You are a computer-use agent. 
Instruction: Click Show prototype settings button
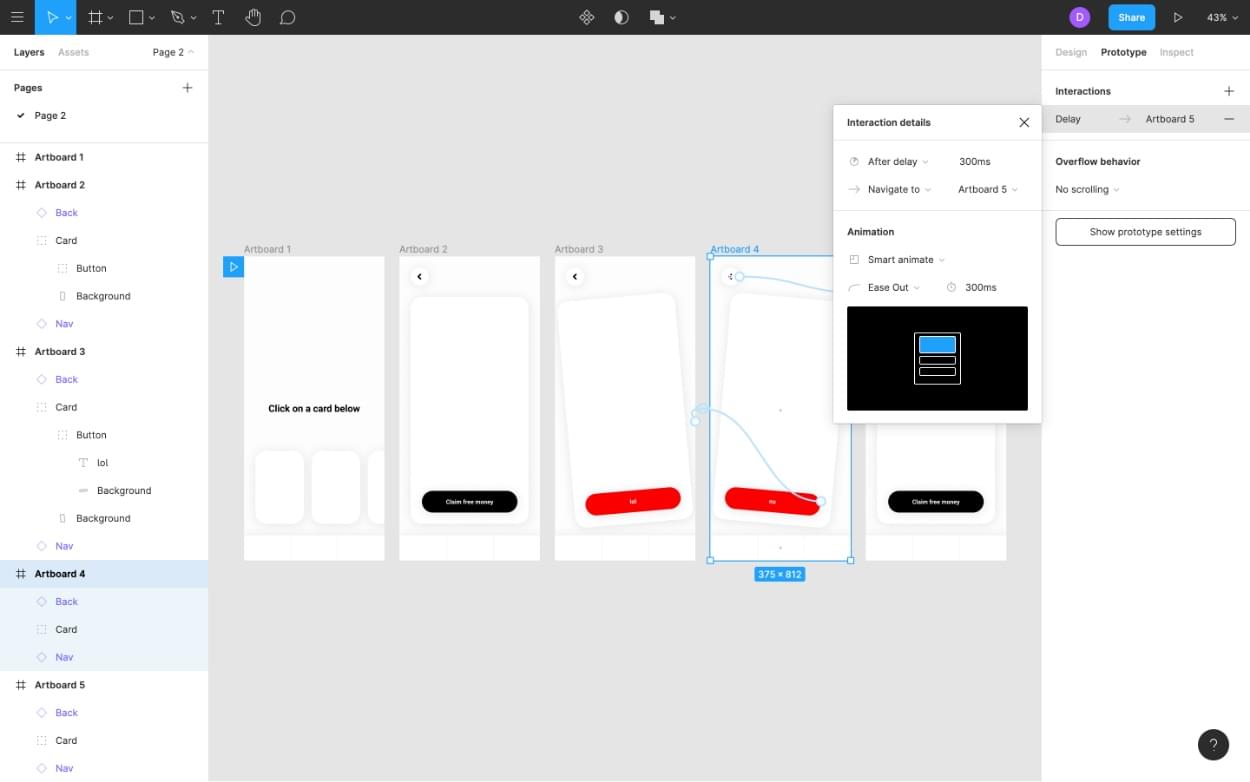[x=1145, y=232]
